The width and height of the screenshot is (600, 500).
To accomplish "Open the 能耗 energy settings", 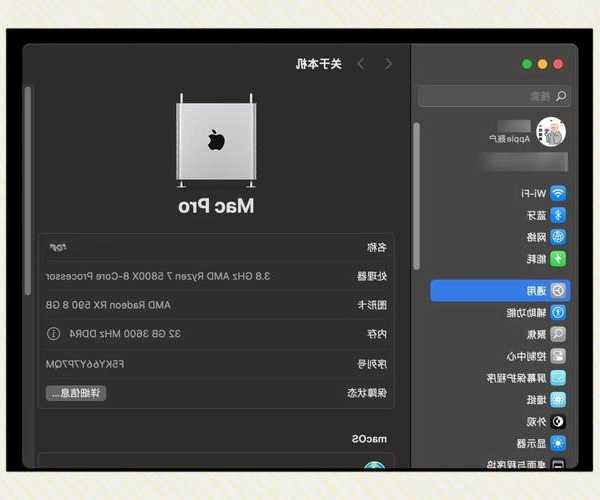I will point(546,259).
